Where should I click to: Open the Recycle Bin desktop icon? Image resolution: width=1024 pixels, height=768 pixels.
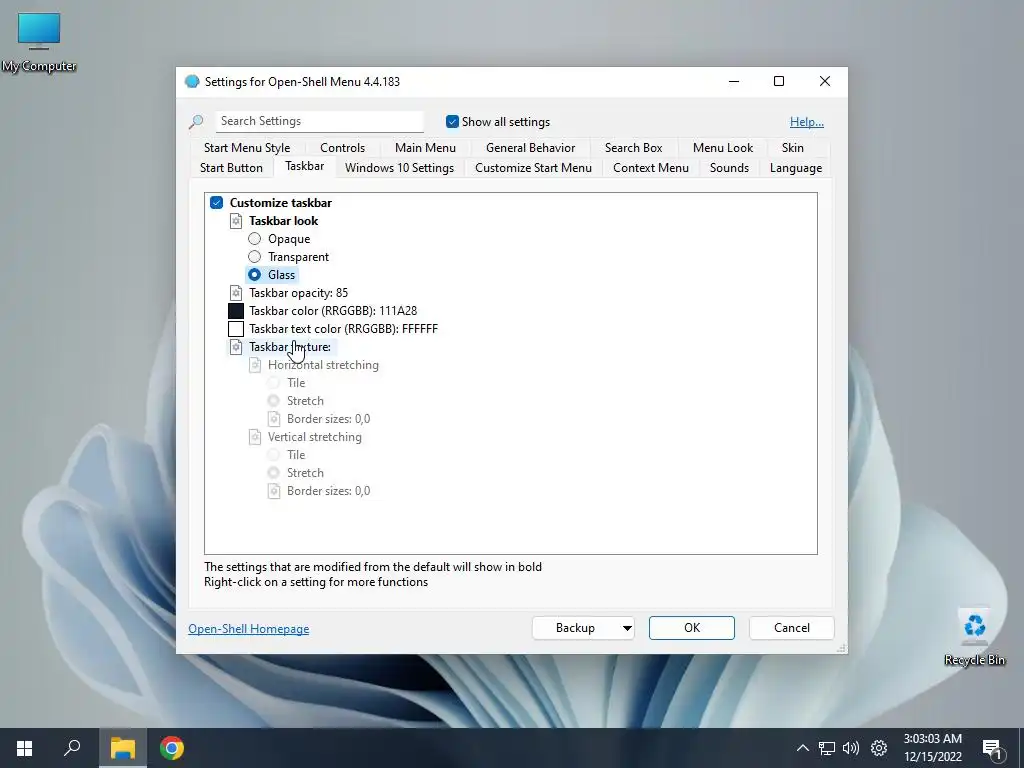(974, 637)
